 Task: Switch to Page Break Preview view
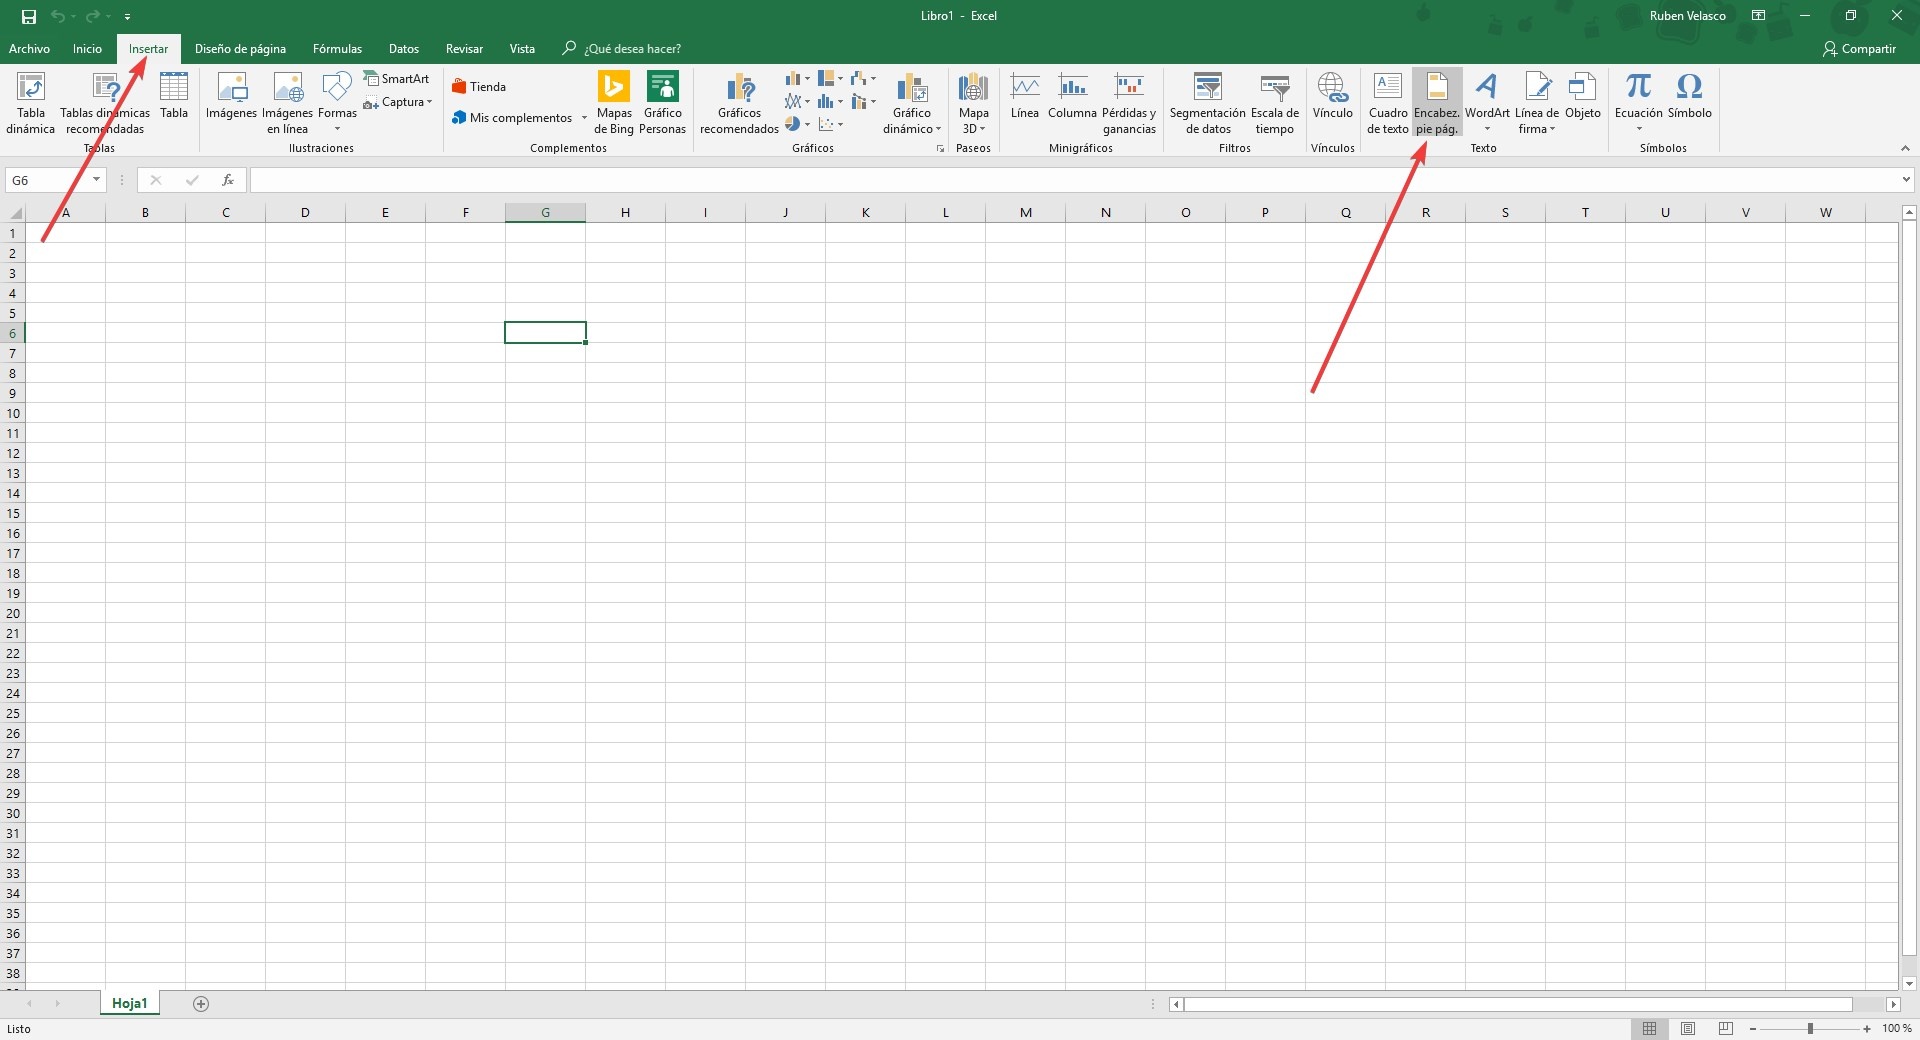pyautogui.click(x=1726, y=1028)
